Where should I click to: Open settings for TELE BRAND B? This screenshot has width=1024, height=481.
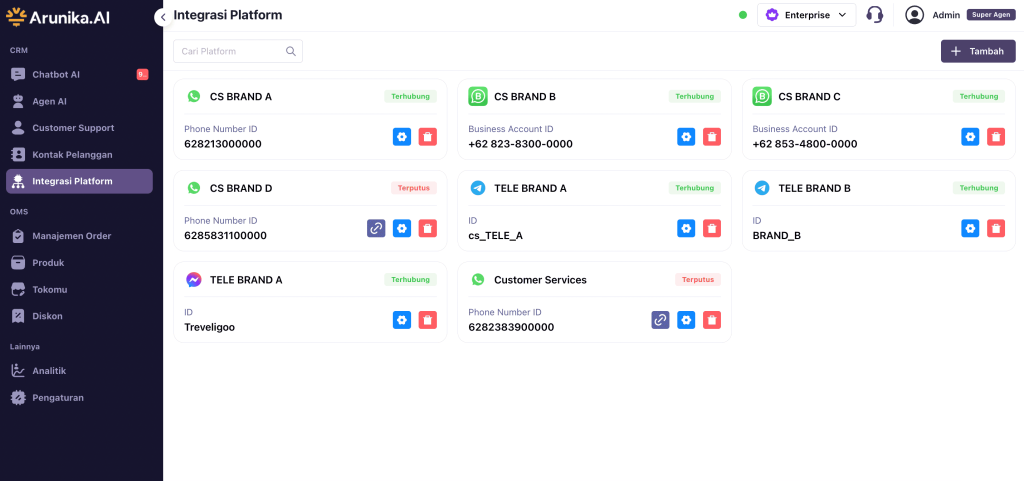970,228
